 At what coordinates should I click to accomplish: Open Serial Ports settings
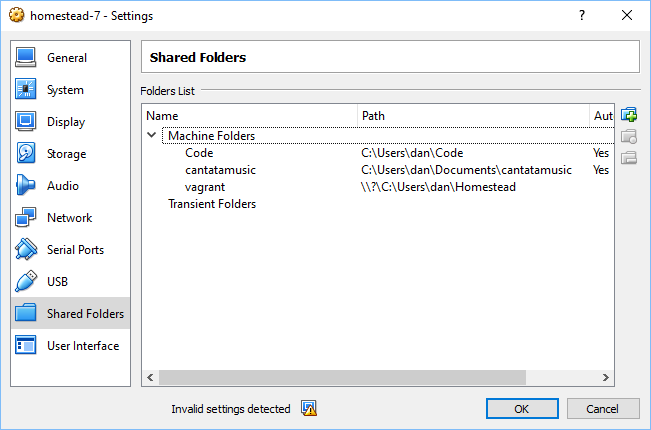click(x=75, y=250)
